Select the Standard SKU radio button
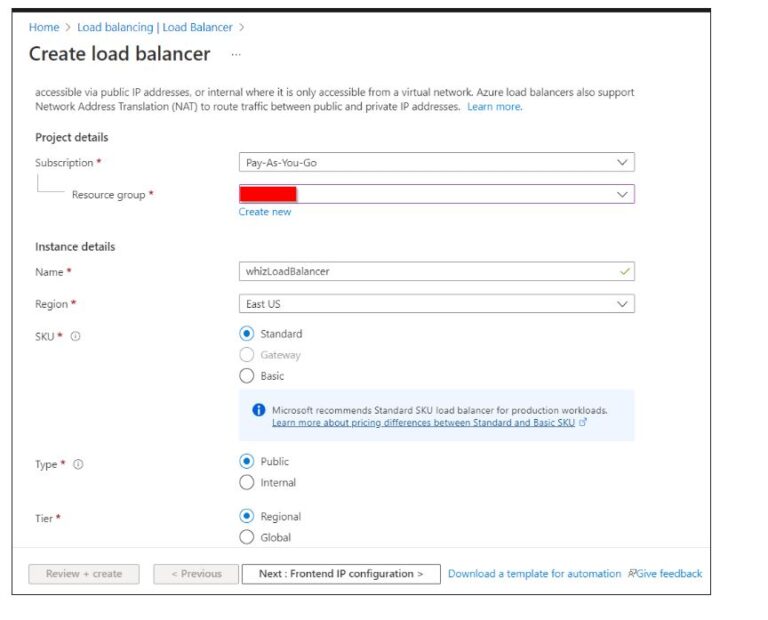Viewport: 768px width, 620px height. (x=247, y=334)
